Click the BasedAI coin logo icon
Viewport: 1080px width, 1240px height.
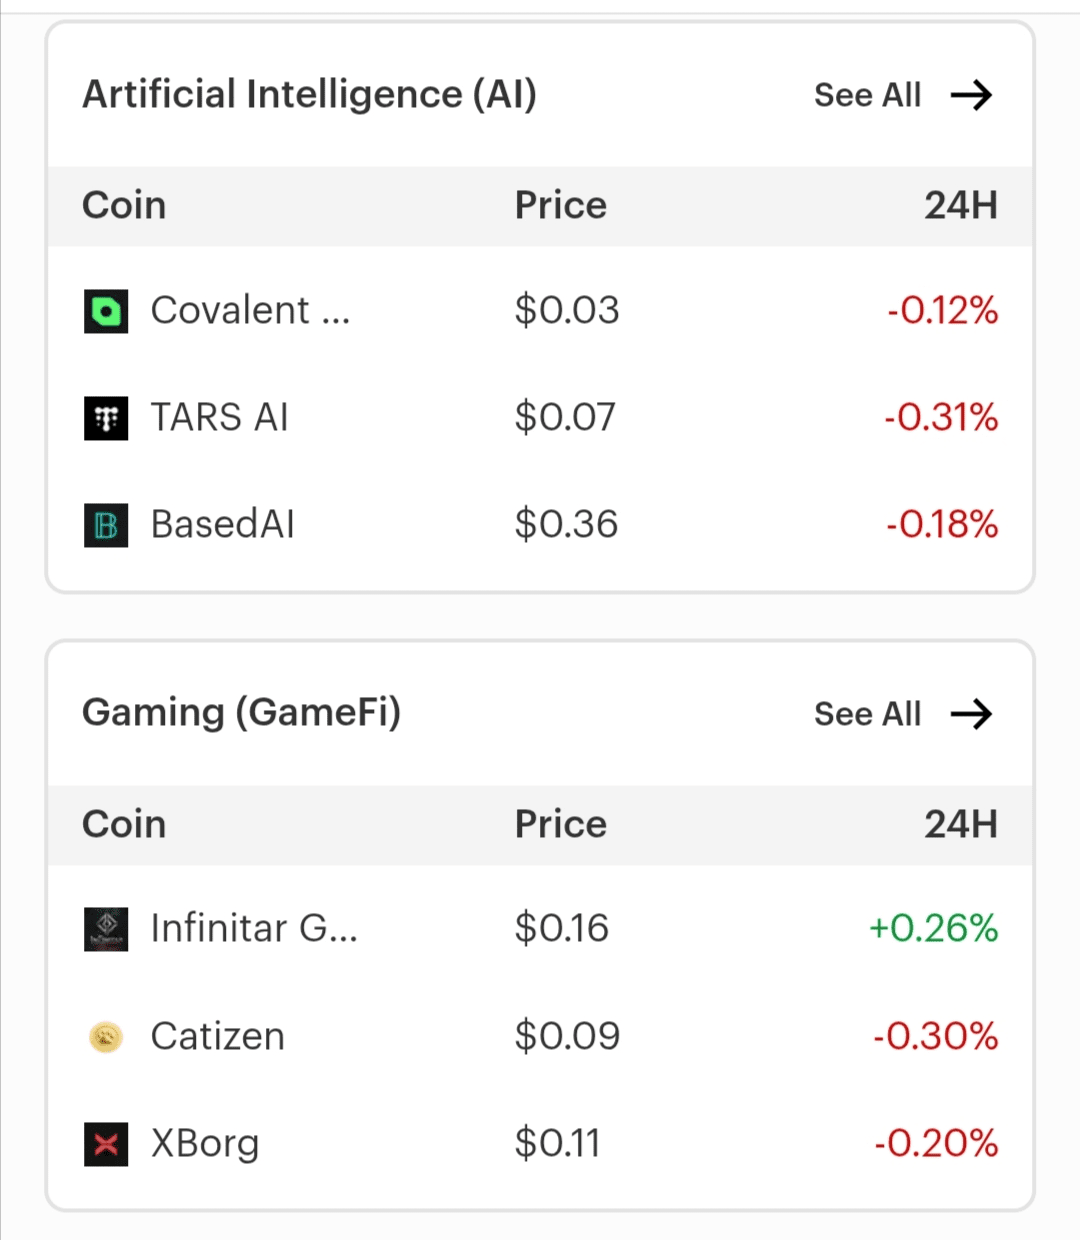click(x=106, y=525)
